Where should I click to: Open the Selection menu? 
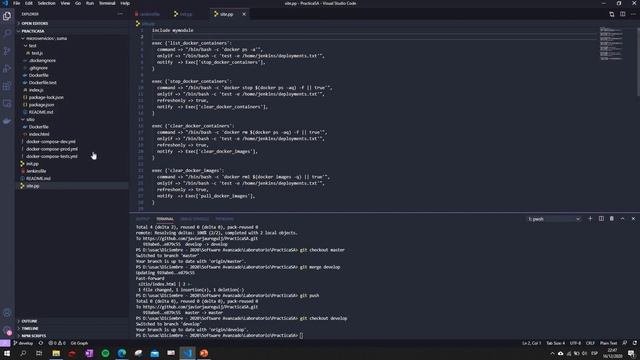pyautogui.click(x=47, y=3)
